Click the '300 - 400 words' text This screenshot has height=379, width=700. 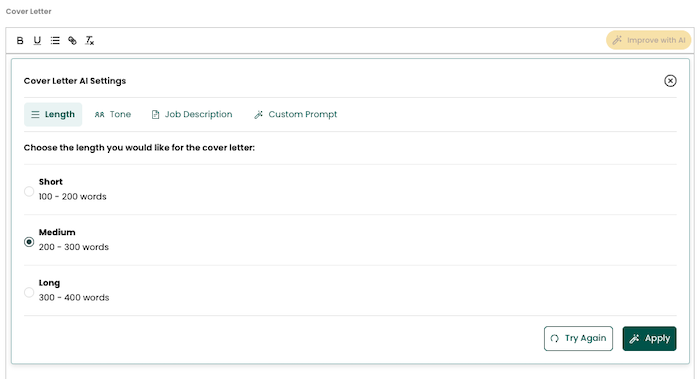[x=74, y=298]
